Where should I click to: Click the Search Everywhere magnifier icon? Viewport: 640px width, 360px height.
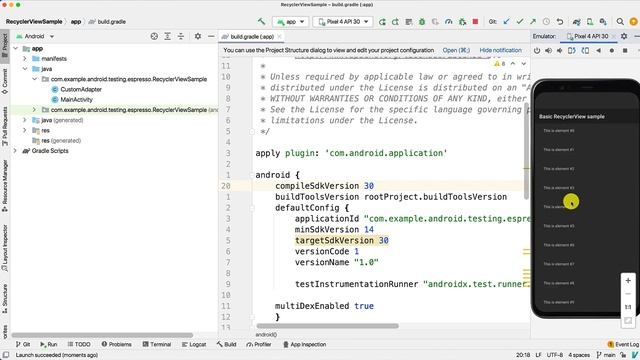pyautogui.click(x=620, y=22)
